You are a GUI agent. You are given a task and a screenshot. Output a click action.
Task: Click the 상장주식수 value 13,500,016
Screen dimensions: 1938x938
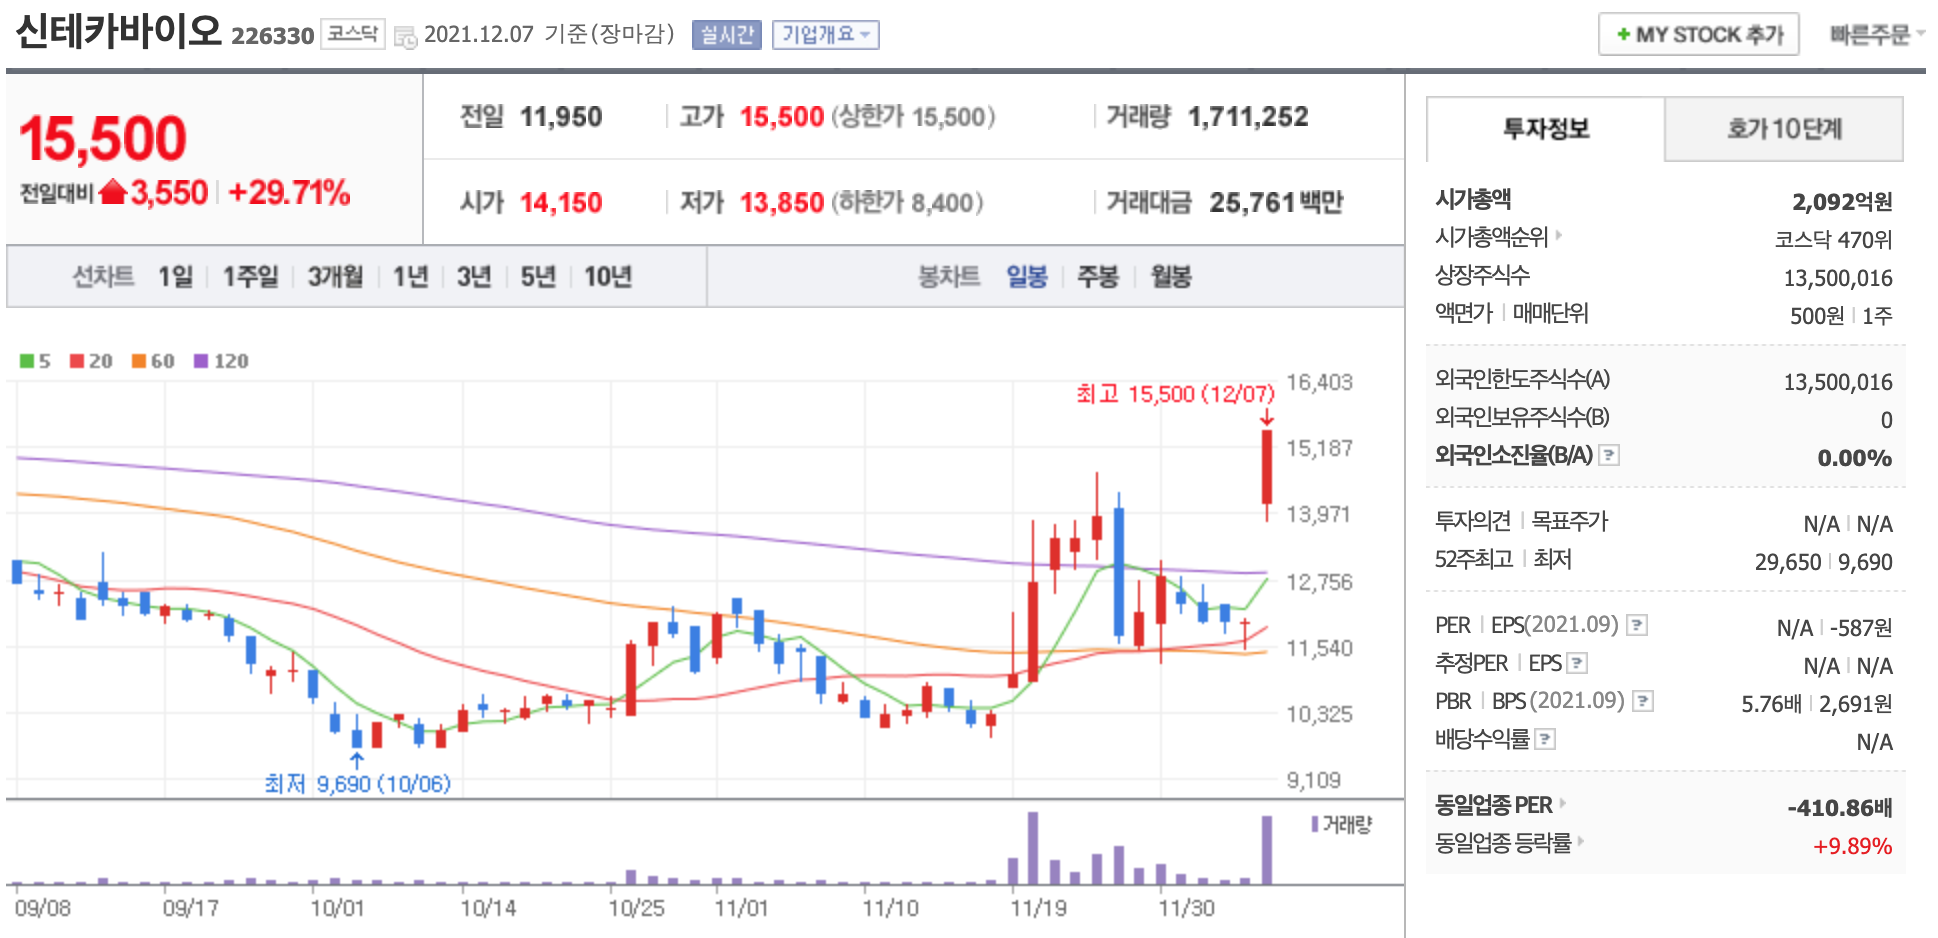point(1838,278)
